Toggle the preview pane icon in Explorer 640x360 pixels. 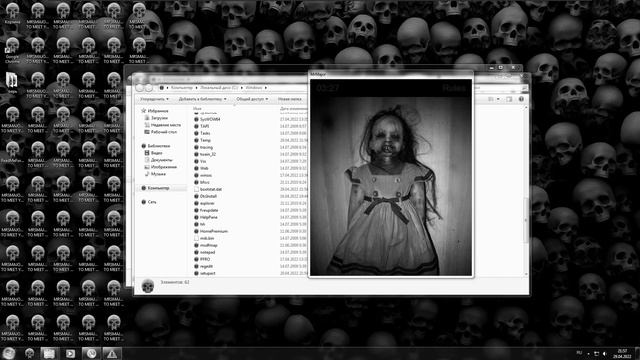point(509,99)
